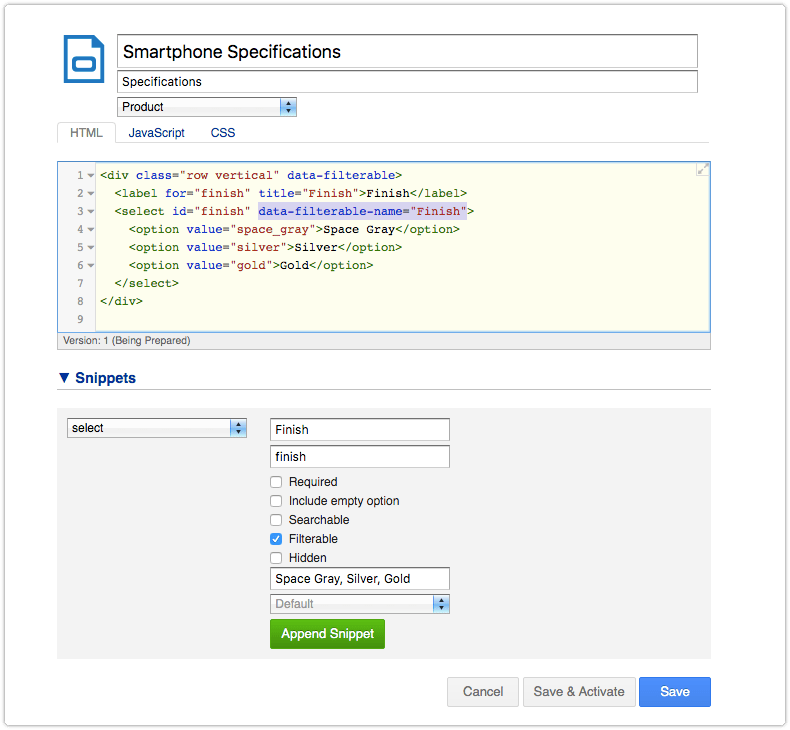The image size is (790, 730).
Task: Click the Snippets section heading
Action: coord(105,378)
